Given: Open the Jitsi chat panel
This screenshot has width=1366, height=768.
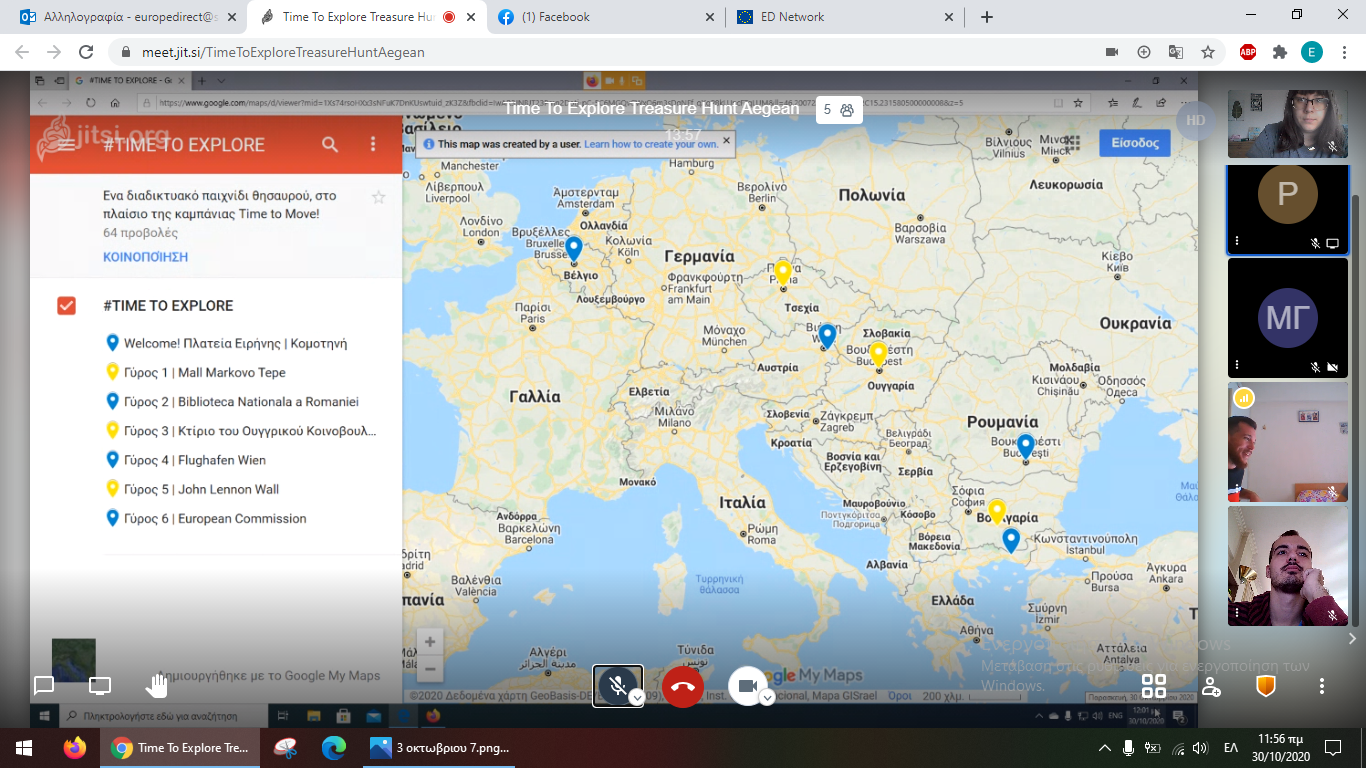Looking at the screenshot, I should 44,686.
